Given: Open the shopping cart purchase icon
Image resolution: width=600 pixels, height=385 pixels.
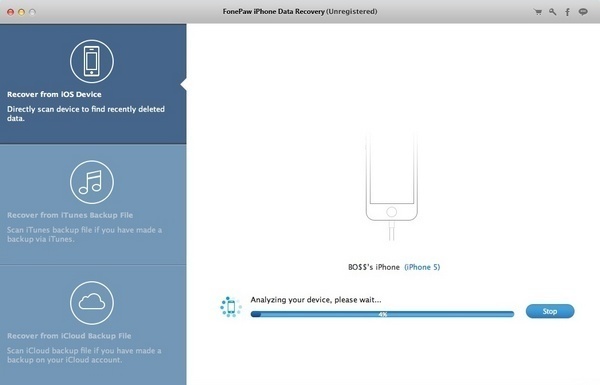Looking at the screenshot, I should point(538,12).
